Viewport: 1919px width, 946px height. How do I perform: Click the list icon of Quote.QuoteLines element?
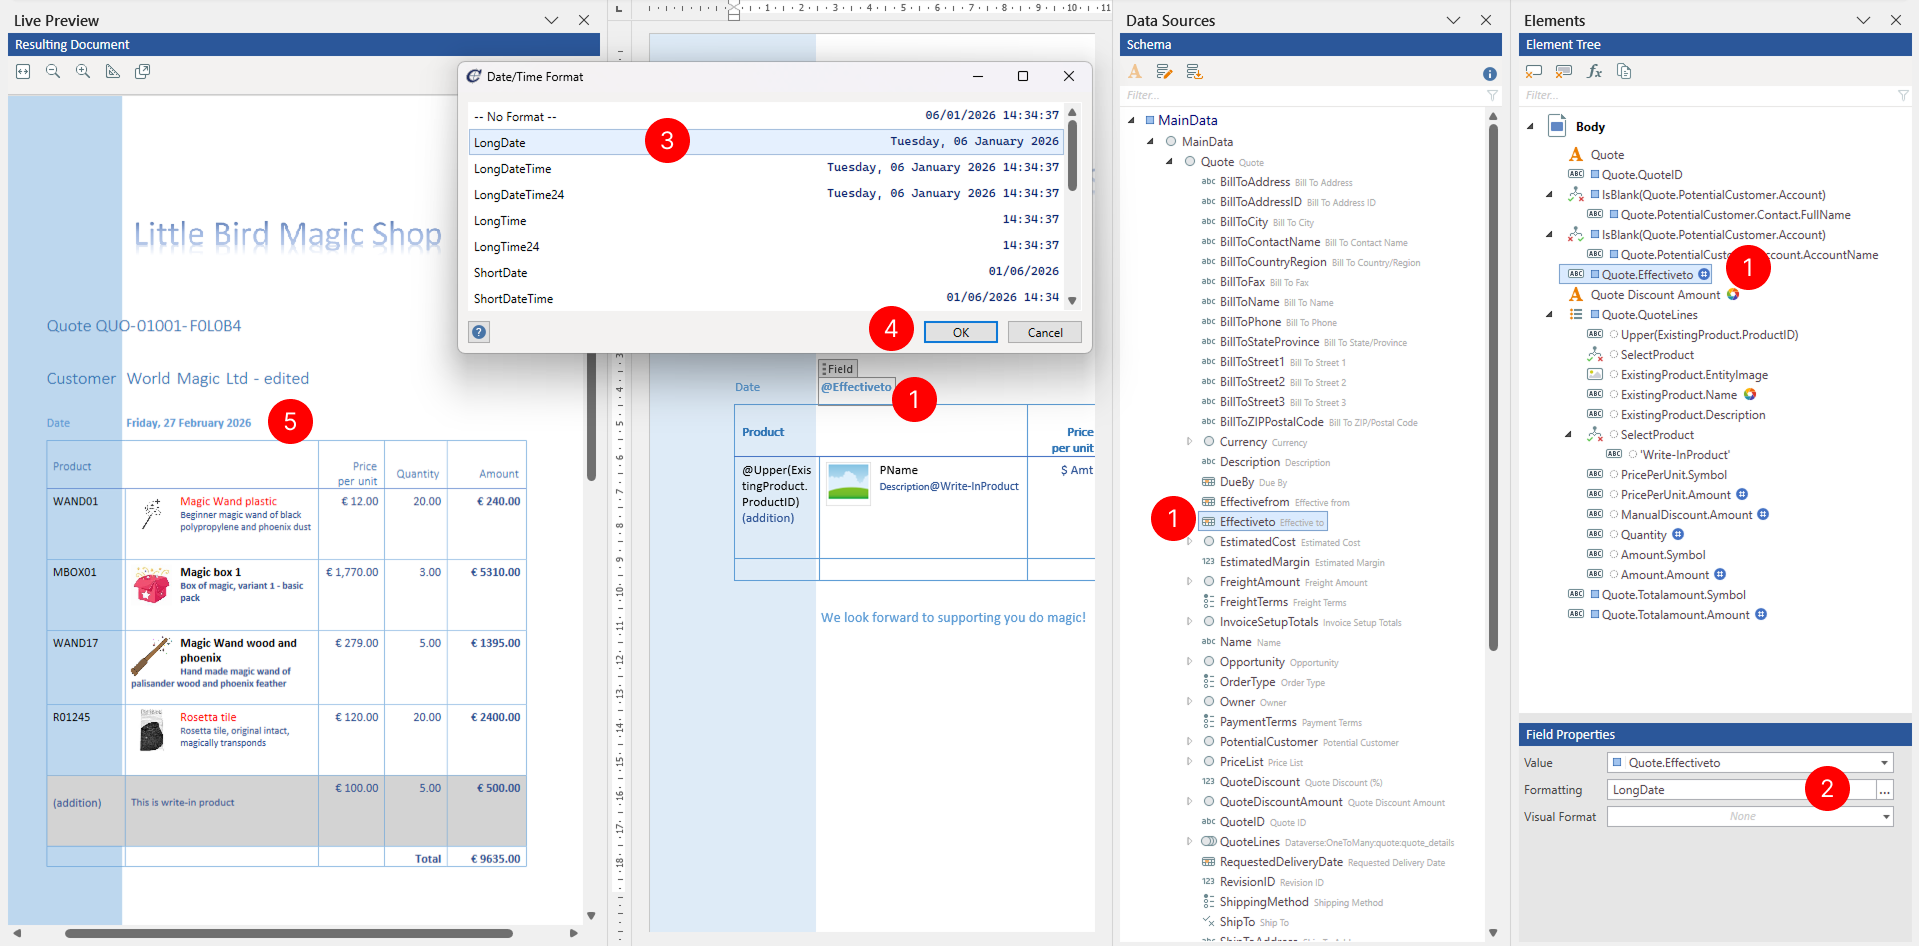pos(1576,314)
